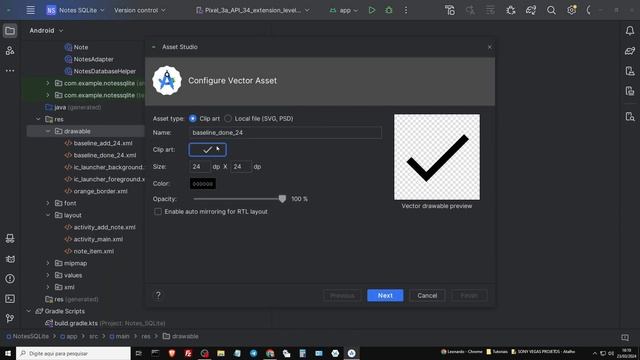Expand the font folder
This screenshot has width=640, height=360.
click(48, 203)
